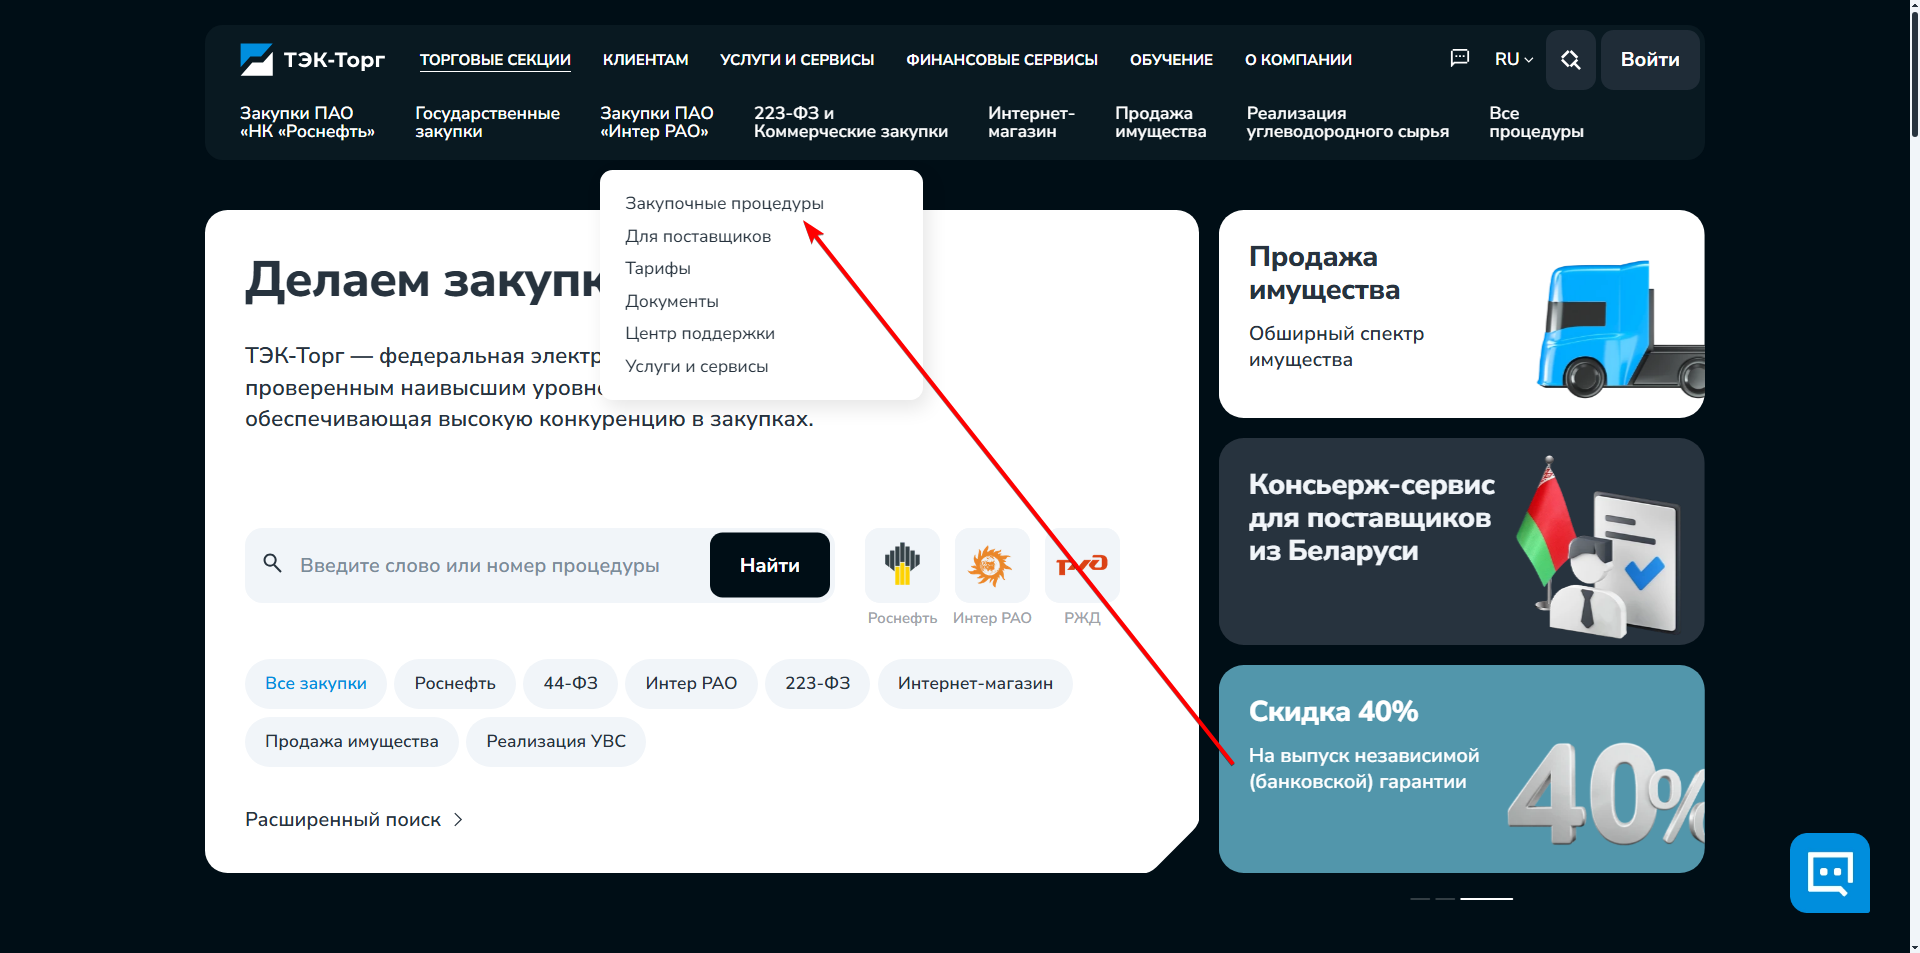Select the 223-ФЗ filter chip
The width and height of the screenshot is (1920, 953).
point(818,684)
